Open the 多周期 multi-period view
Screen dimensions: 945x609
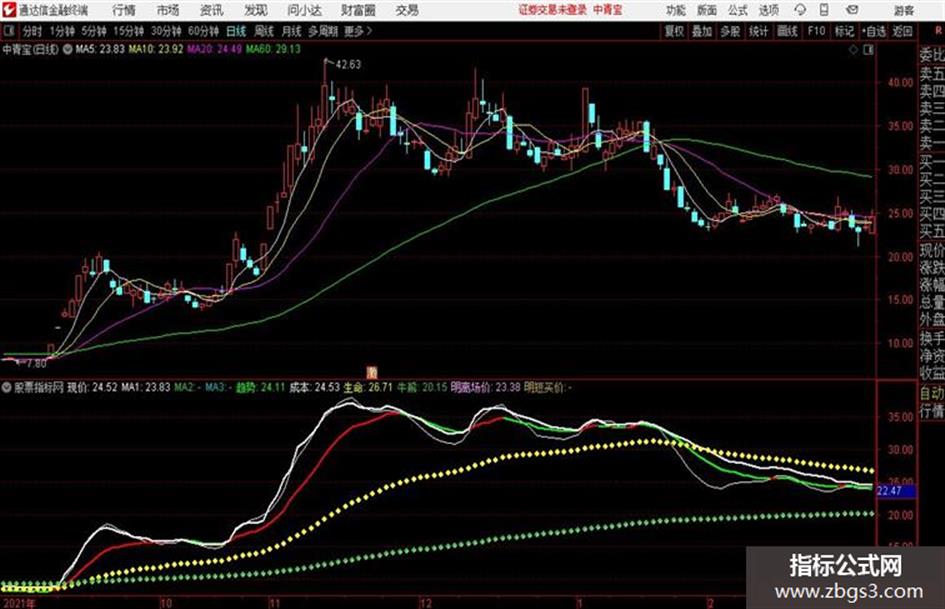click(323, 31)
